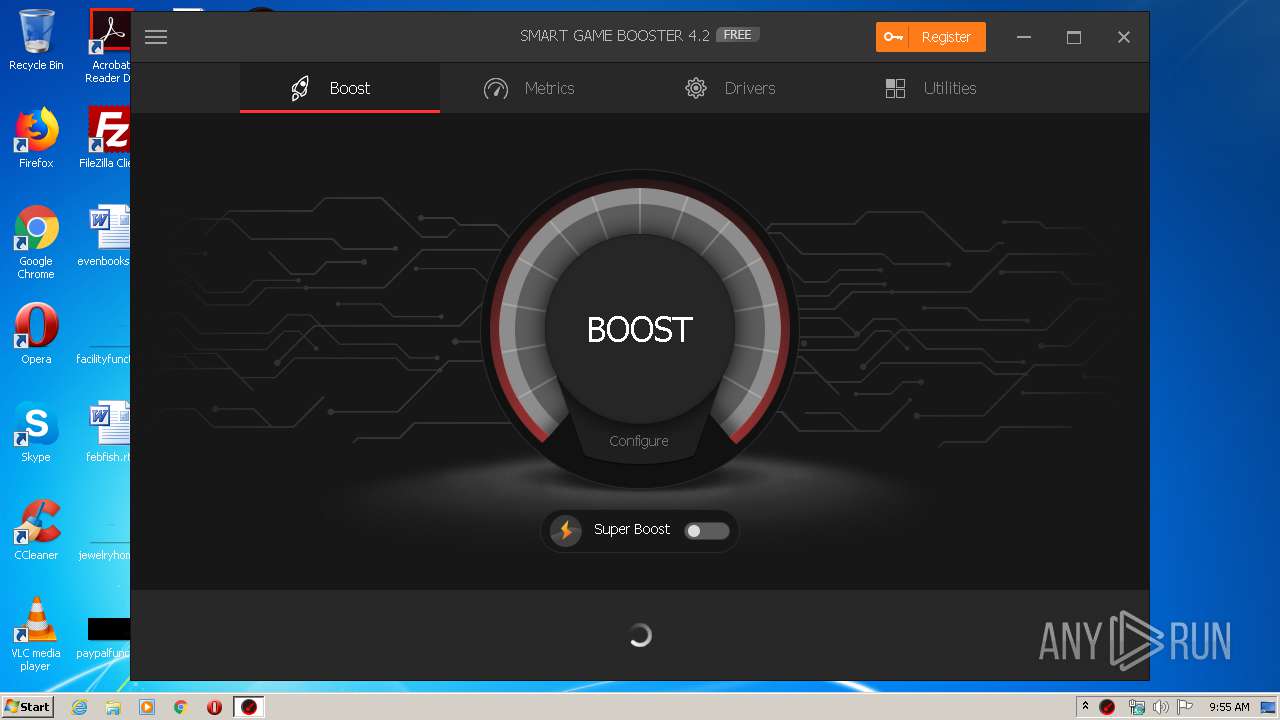Open the Action Center flag icon

(1185, 707)
